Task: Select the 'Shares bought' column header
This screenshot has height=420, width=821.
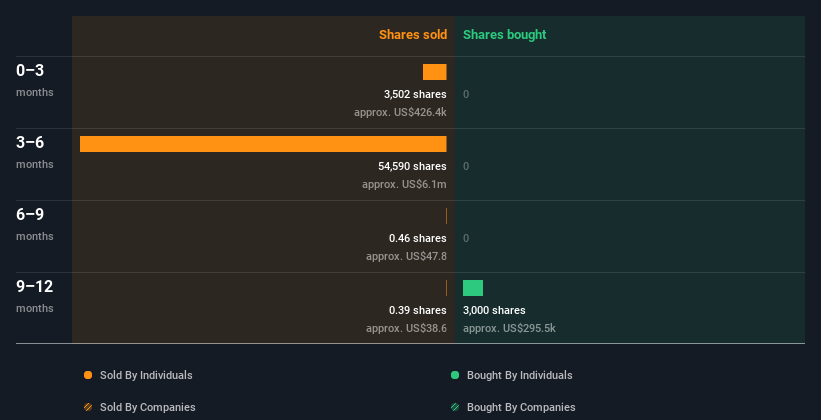Action: click(505, 35)
